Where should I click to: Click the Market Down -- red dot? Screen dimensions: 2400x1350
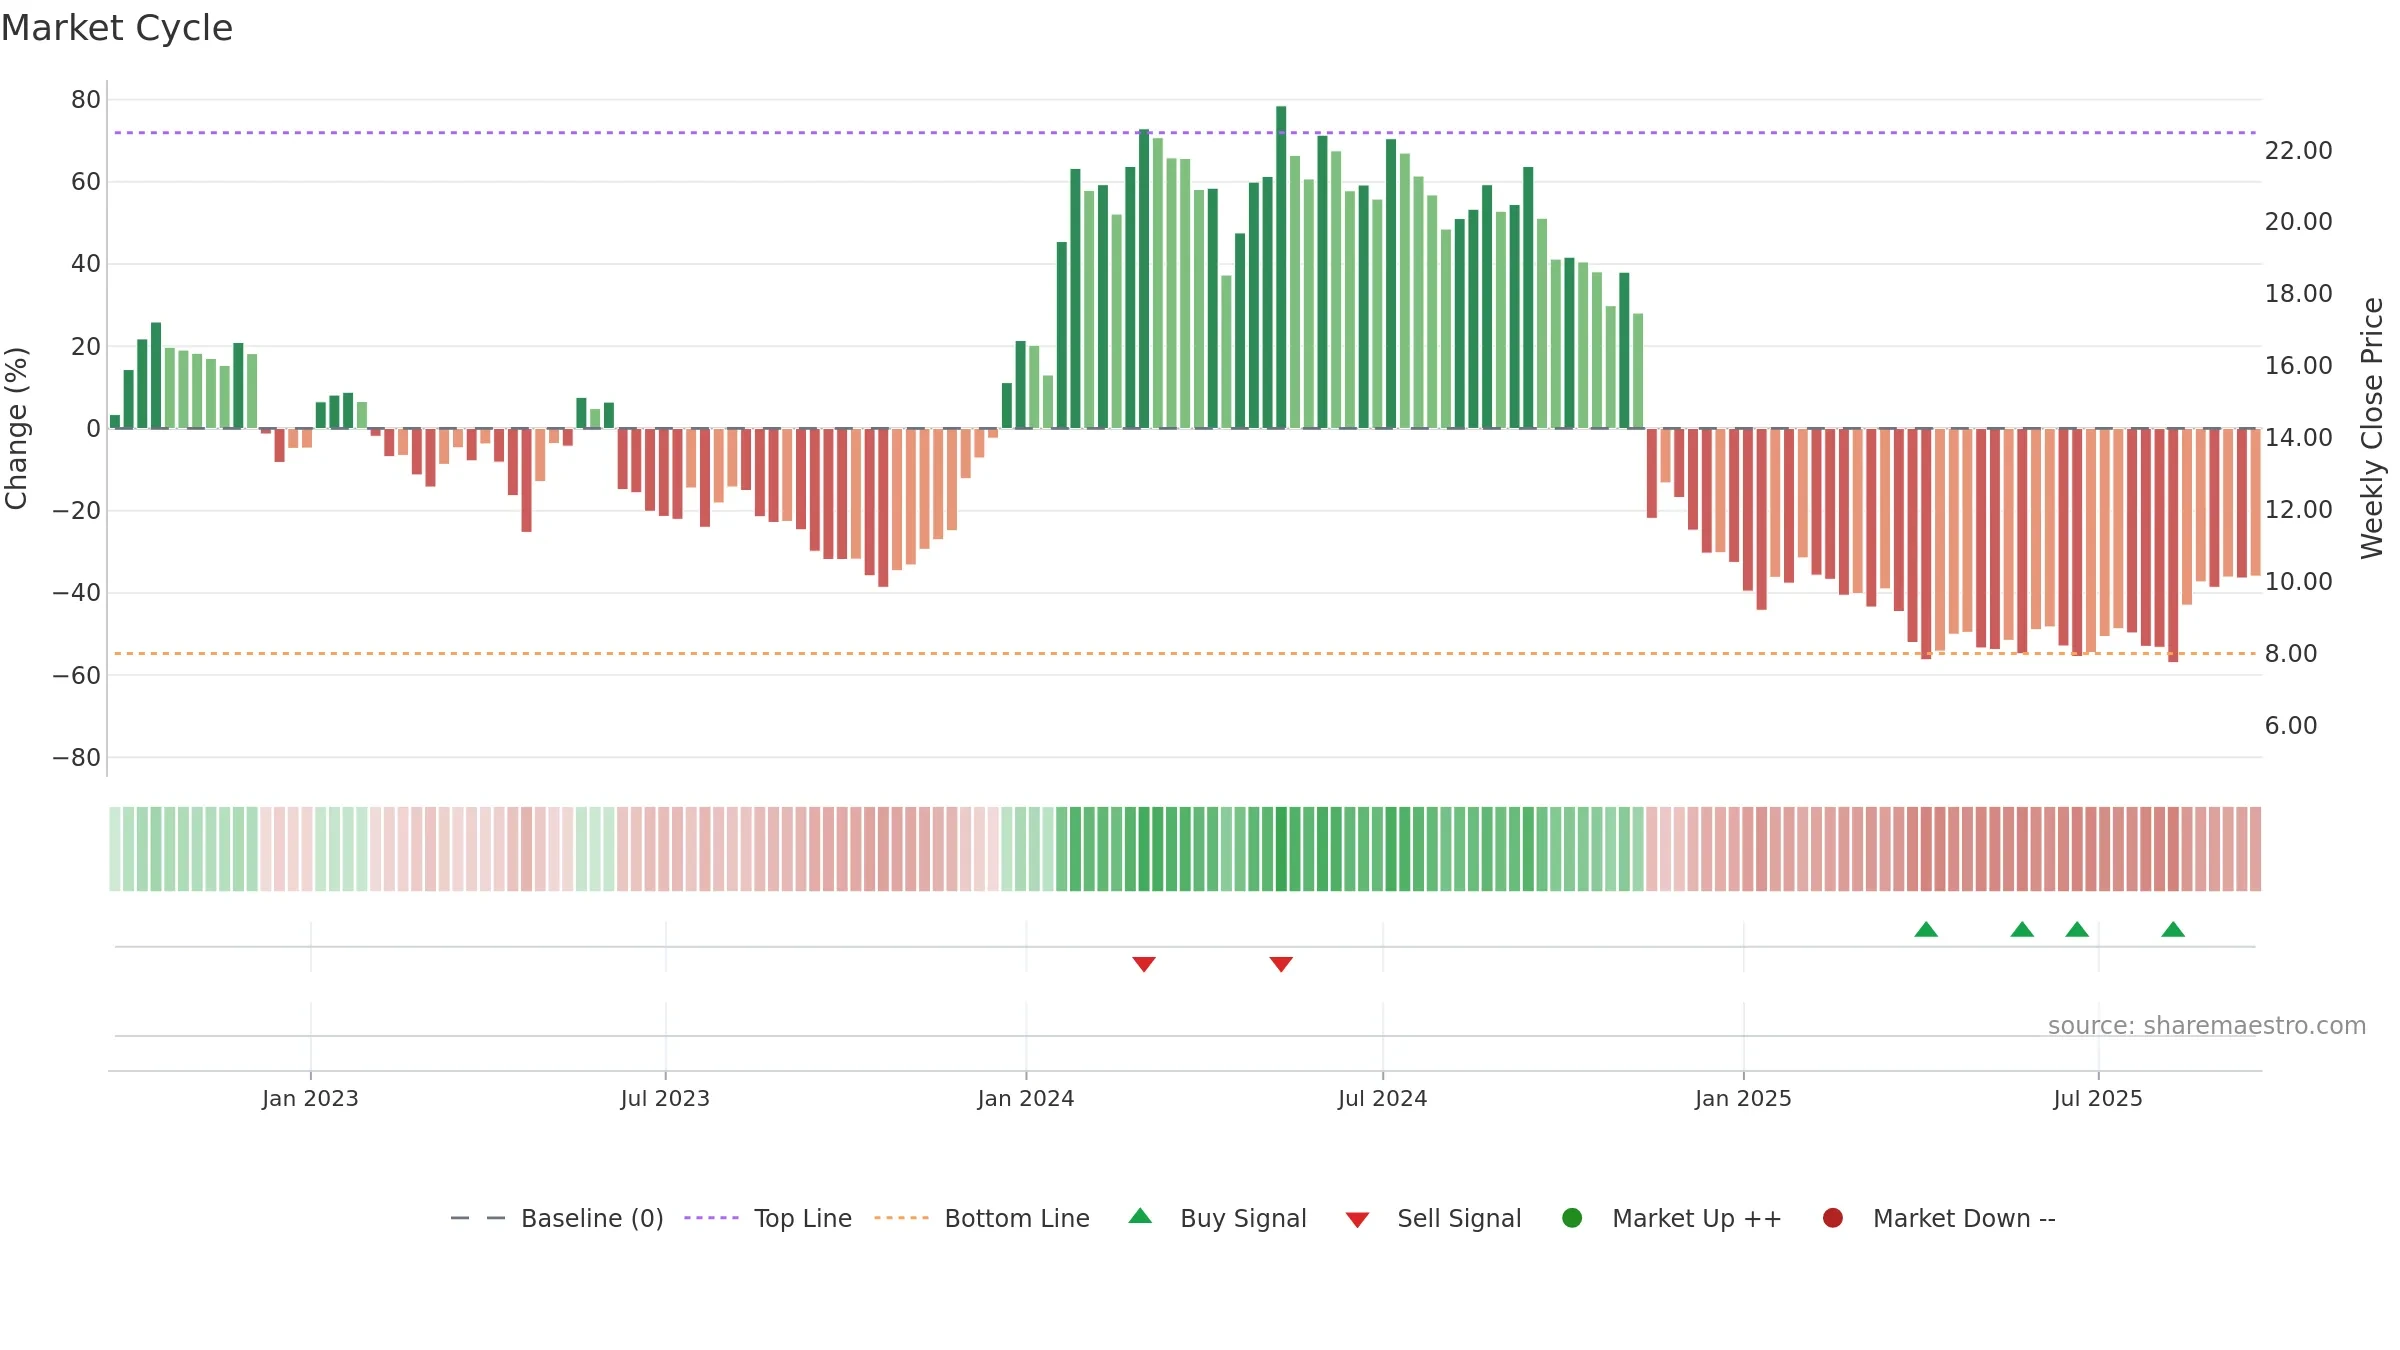[x=1833, y=1218]
